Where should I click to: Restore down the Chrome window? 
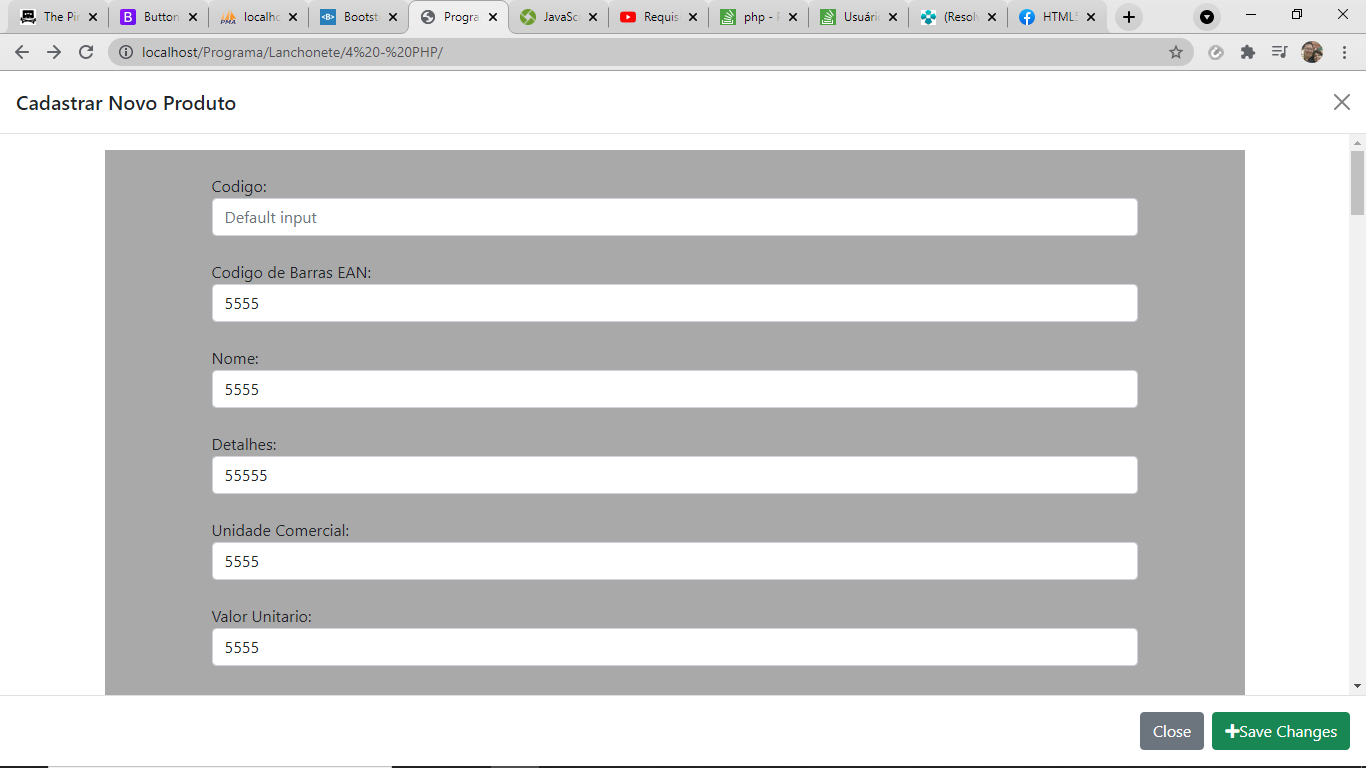pos(1297,14)
